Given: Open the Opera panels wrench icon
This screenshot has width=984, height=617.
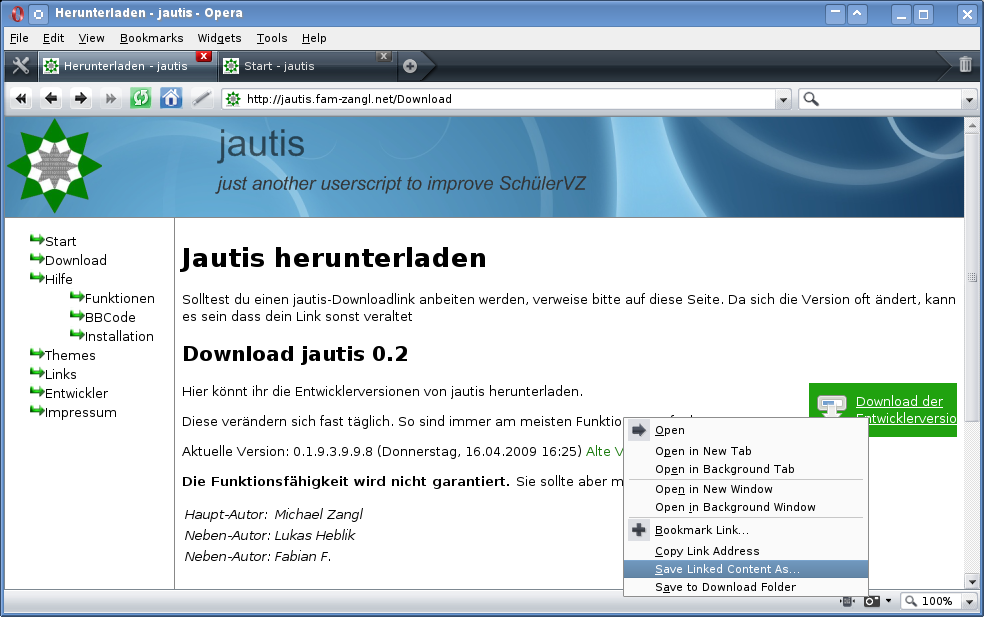Looking at the screenshot, I should pos(21,66).
